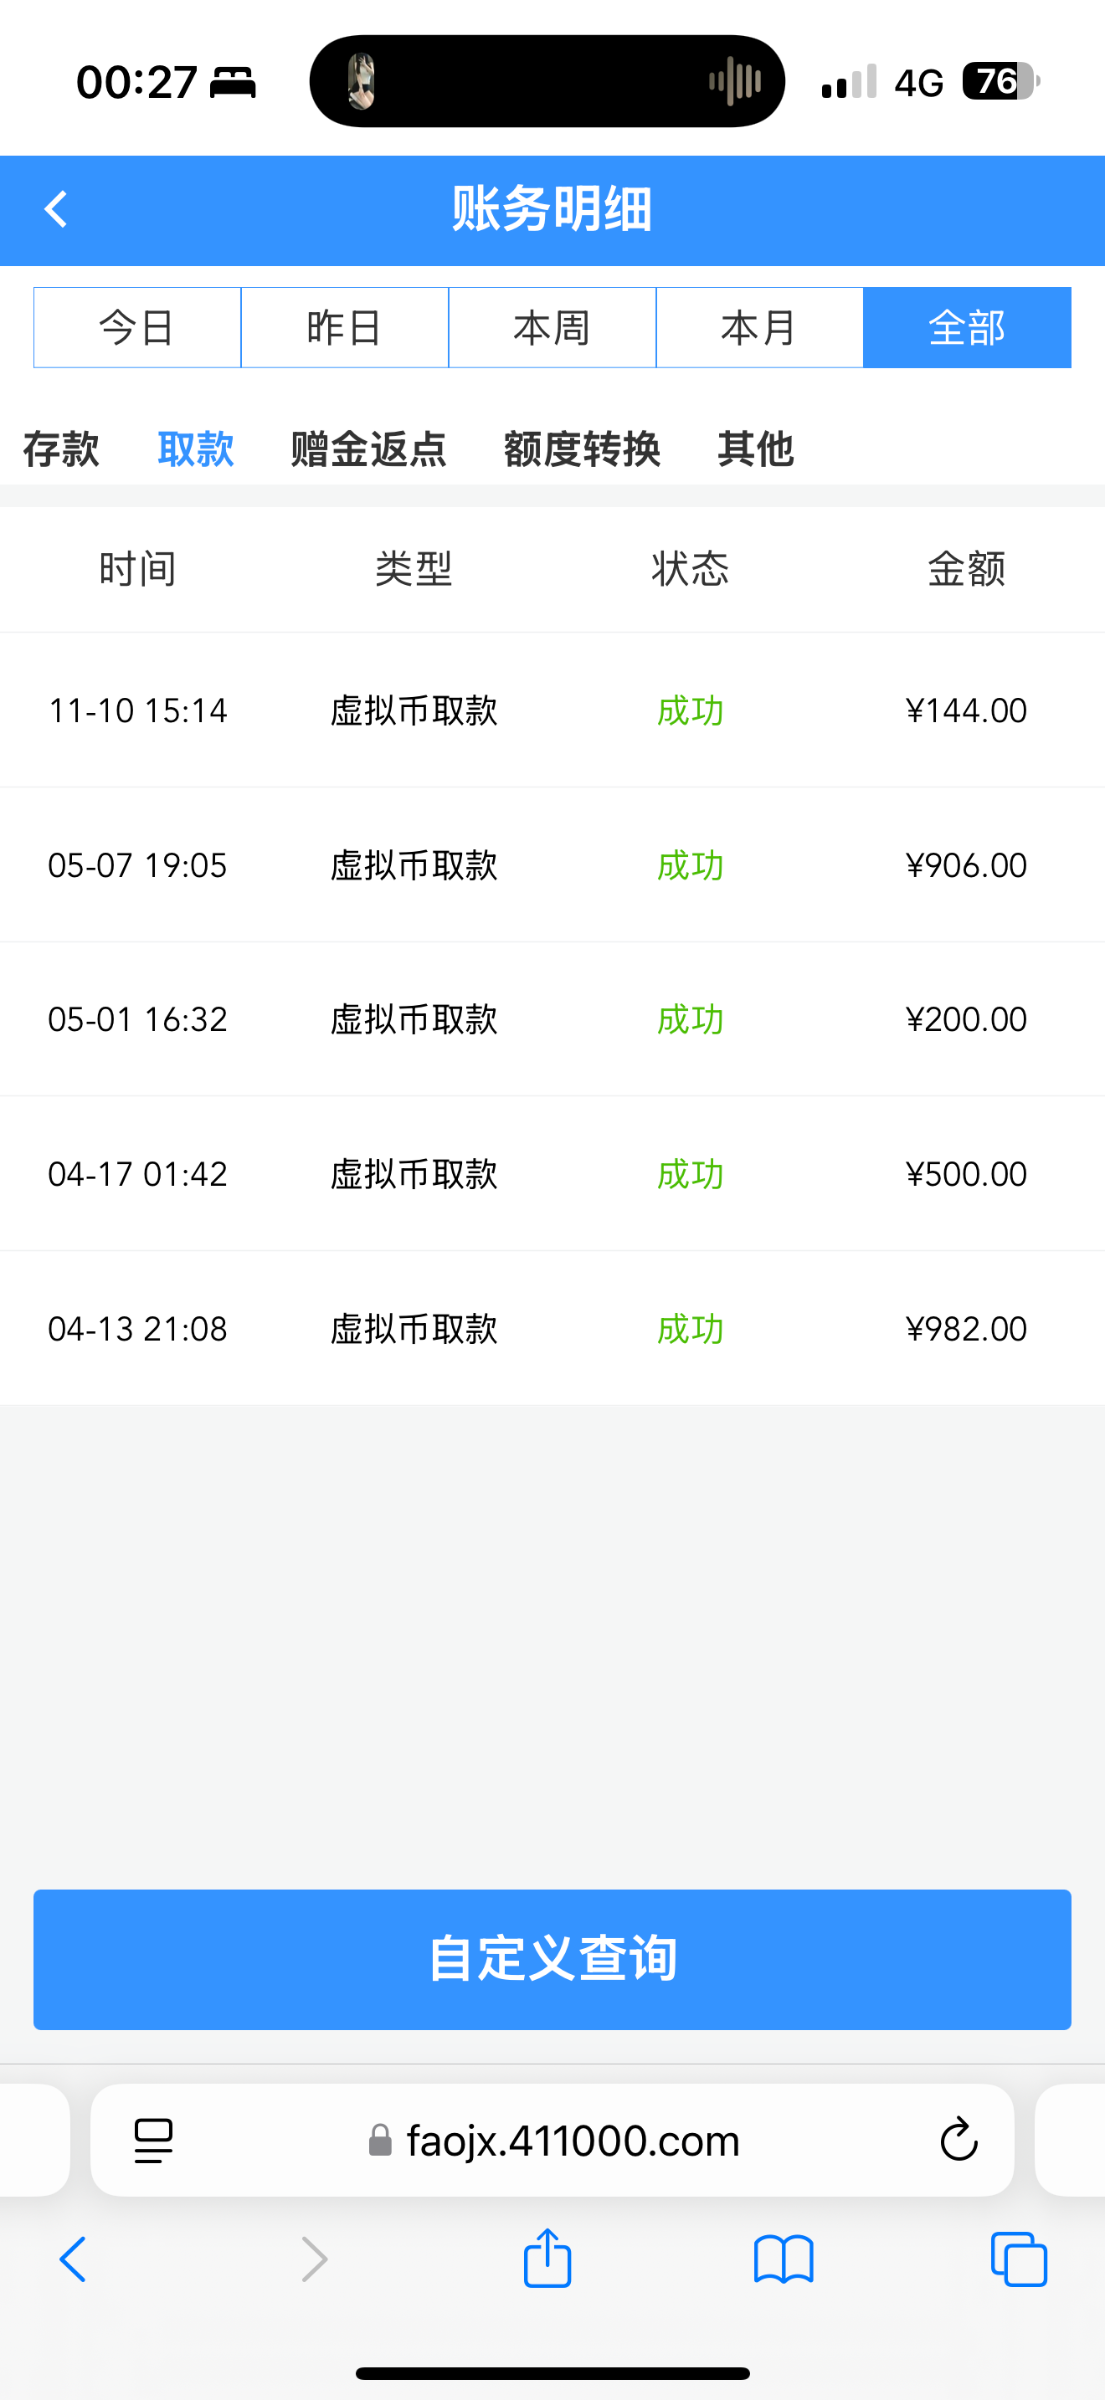Viewport: 1105px width, 2400px height.
Task: Select the 本周 date filter
Action: (552, 328)
